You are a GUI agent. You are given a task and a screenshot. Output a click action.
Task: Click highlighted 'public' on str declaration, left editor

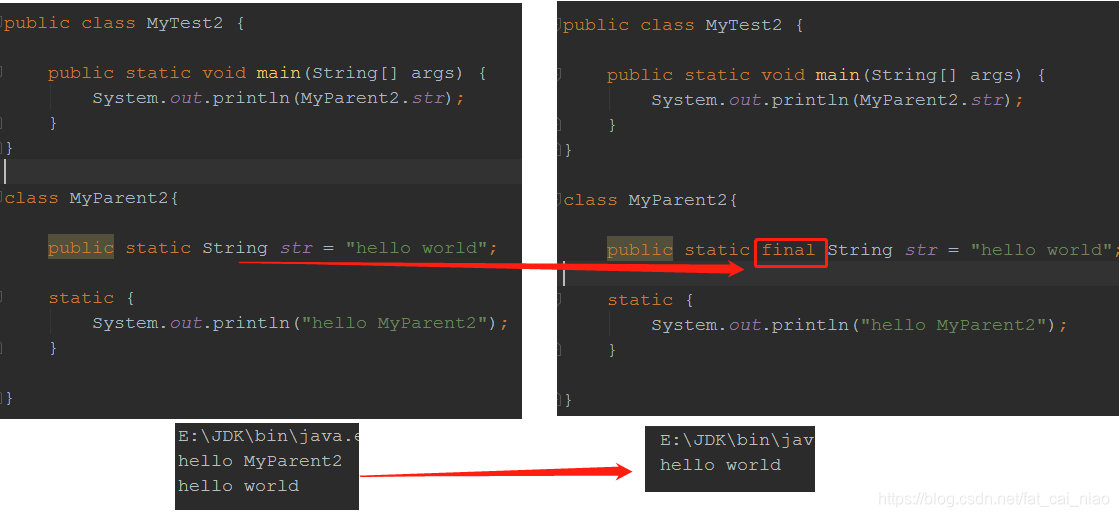click(x=81, y=247)
